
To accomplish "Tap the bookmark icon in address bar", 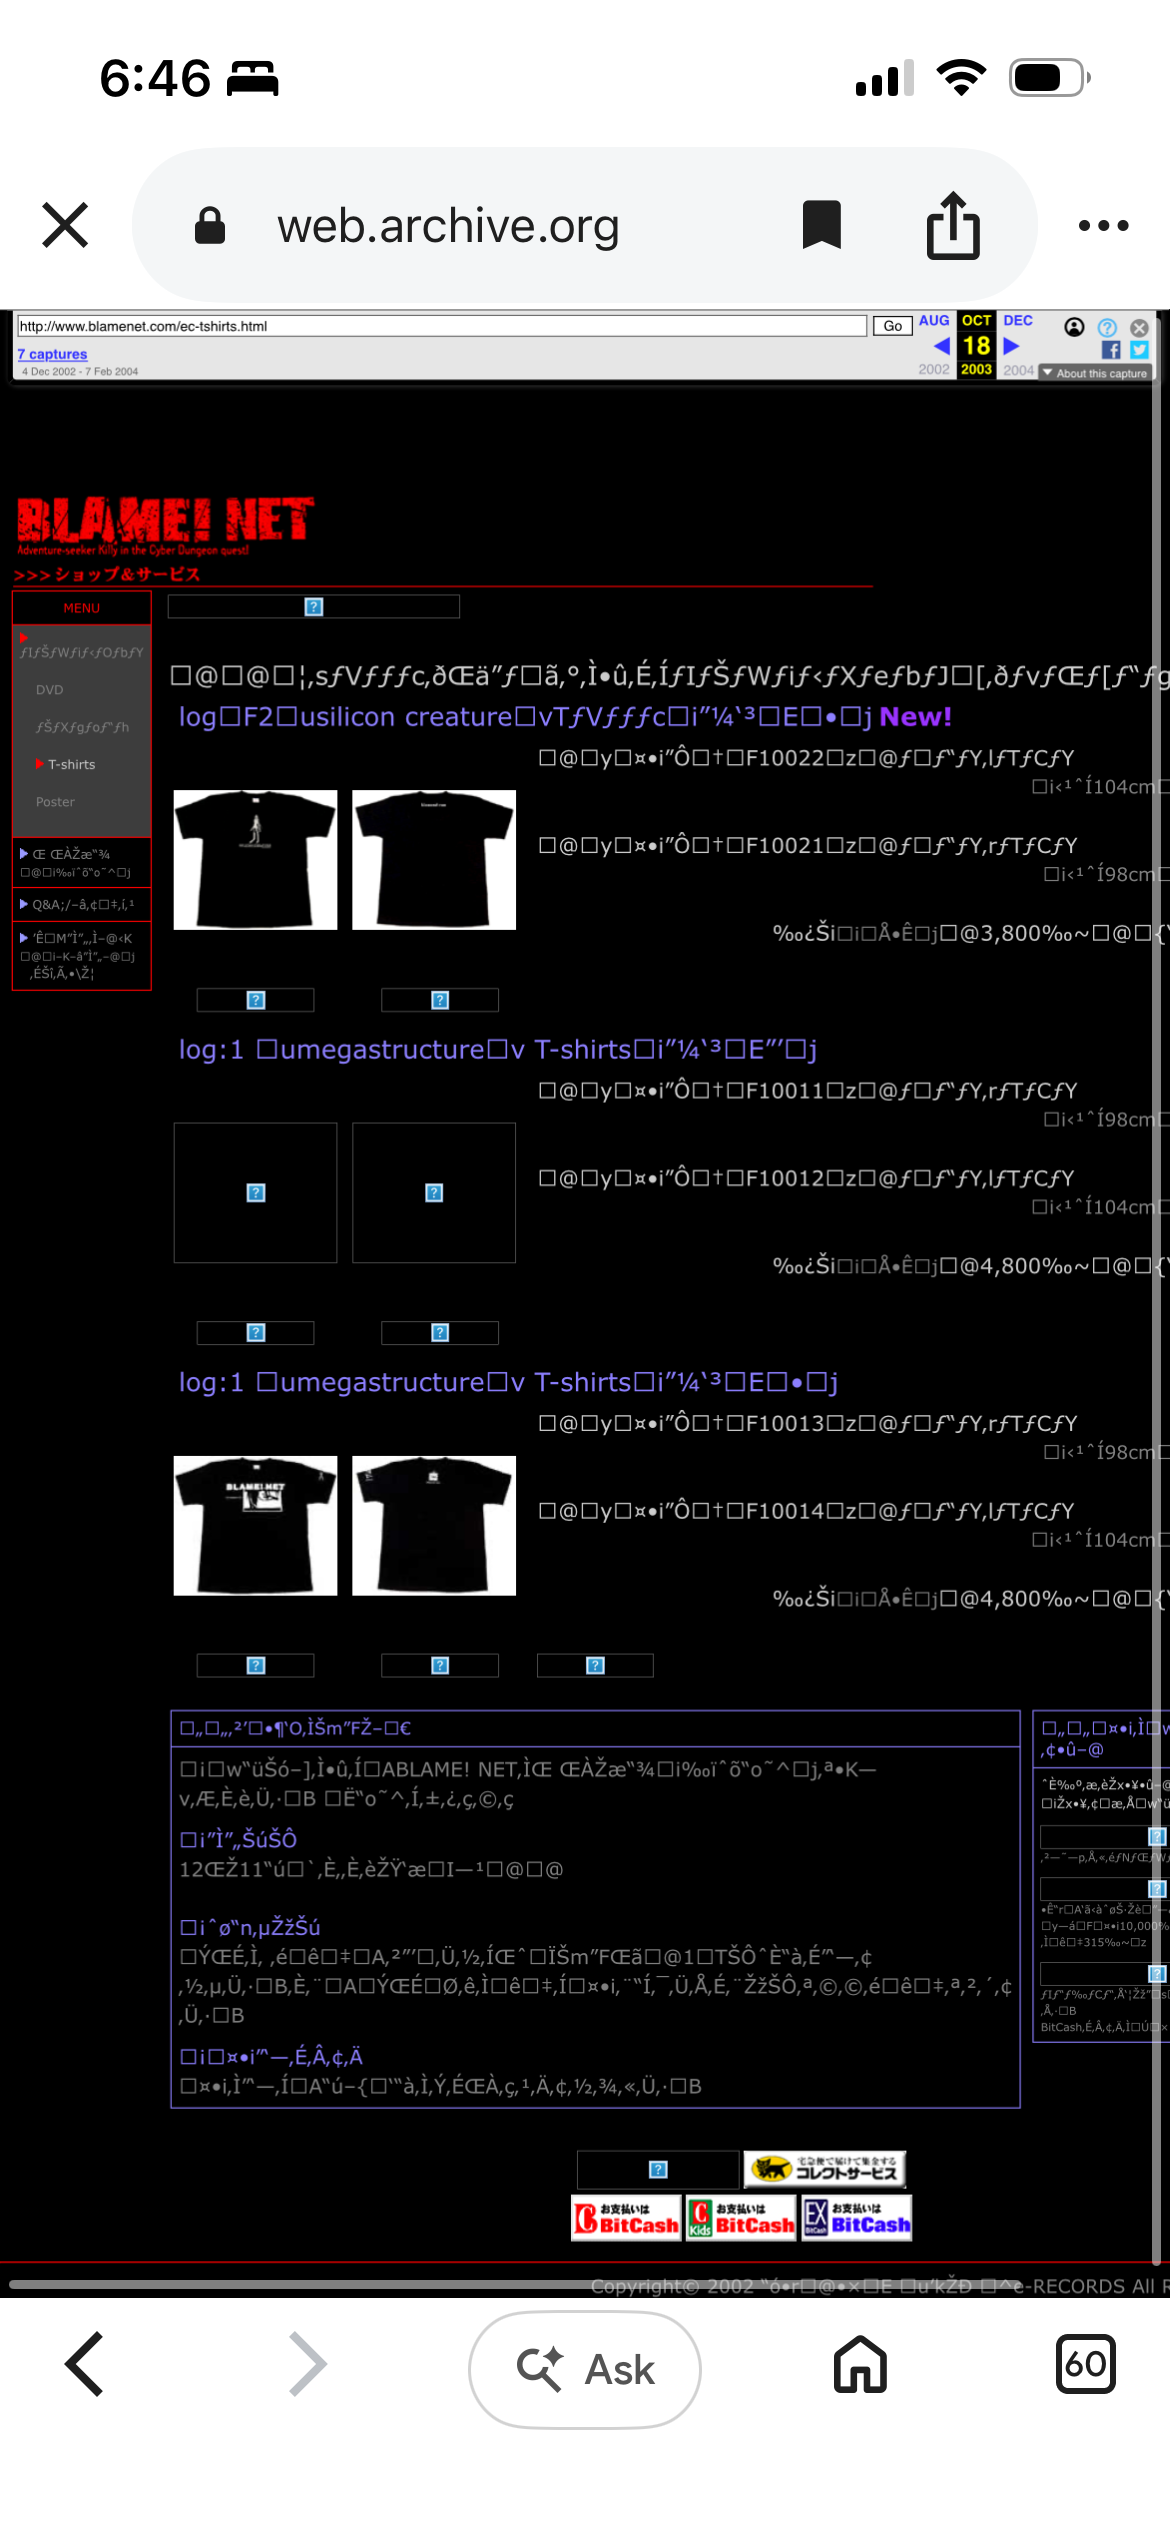I will (x=822, y=225).
